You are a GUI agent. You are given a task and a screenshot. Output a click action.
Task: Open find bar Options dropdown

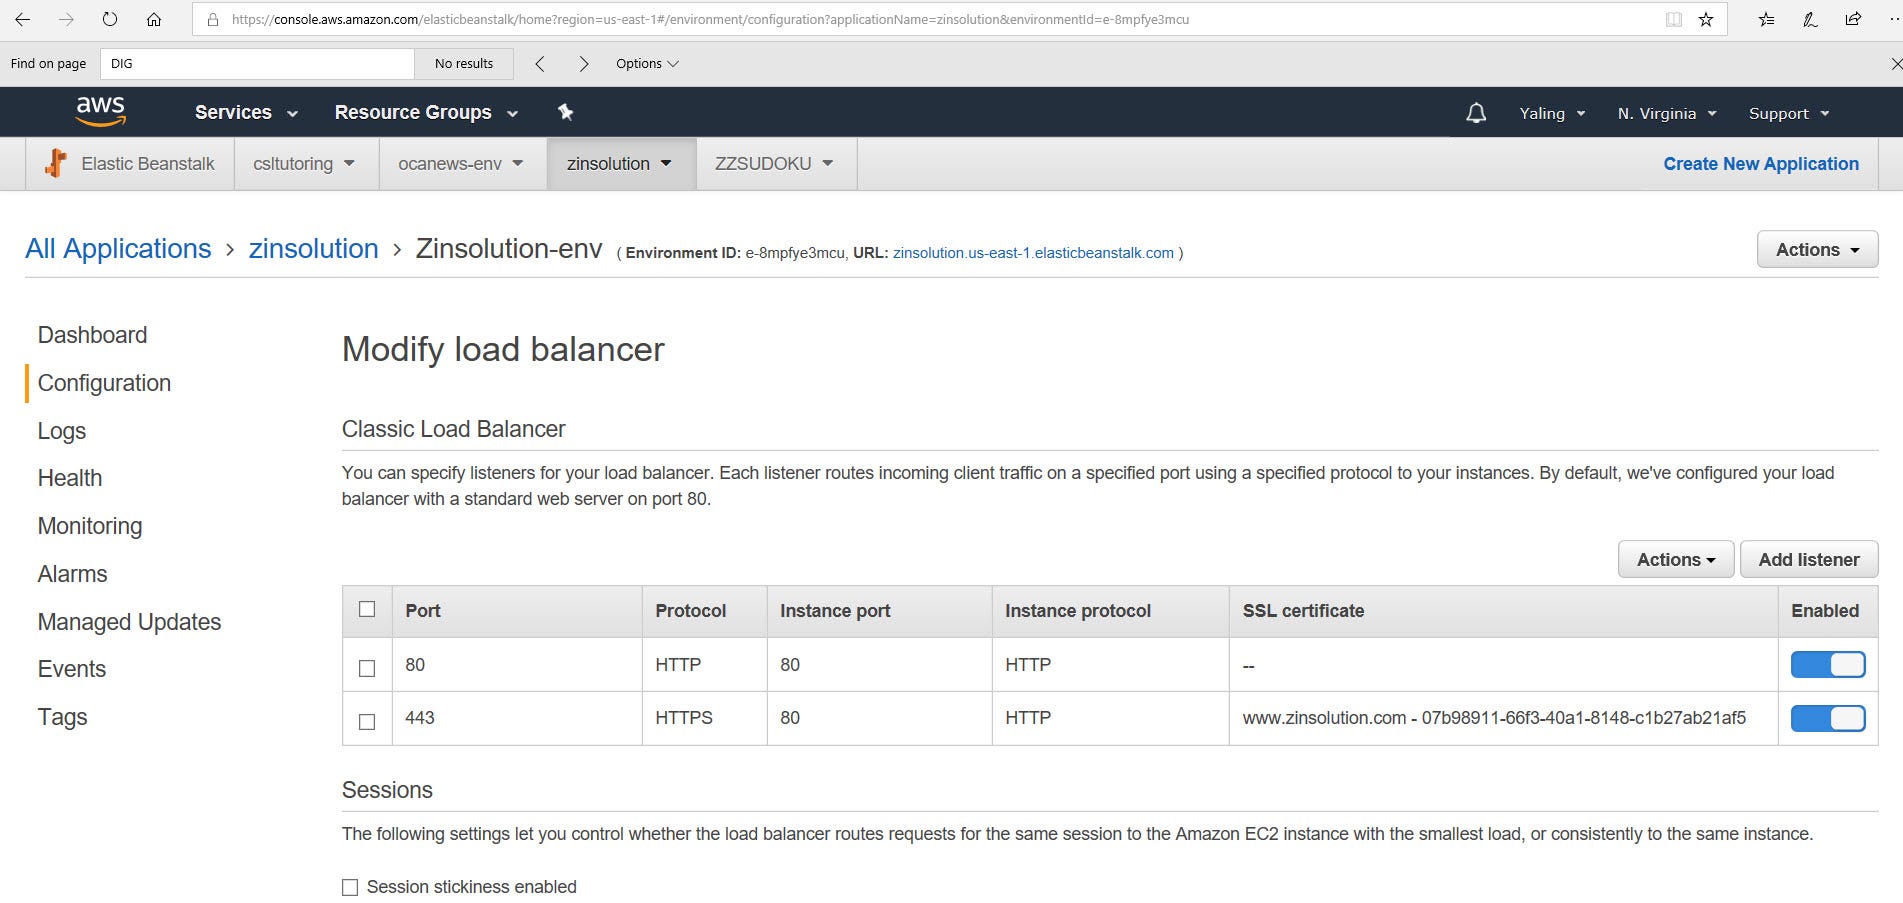pyautogui.click(x=647, y=64)
